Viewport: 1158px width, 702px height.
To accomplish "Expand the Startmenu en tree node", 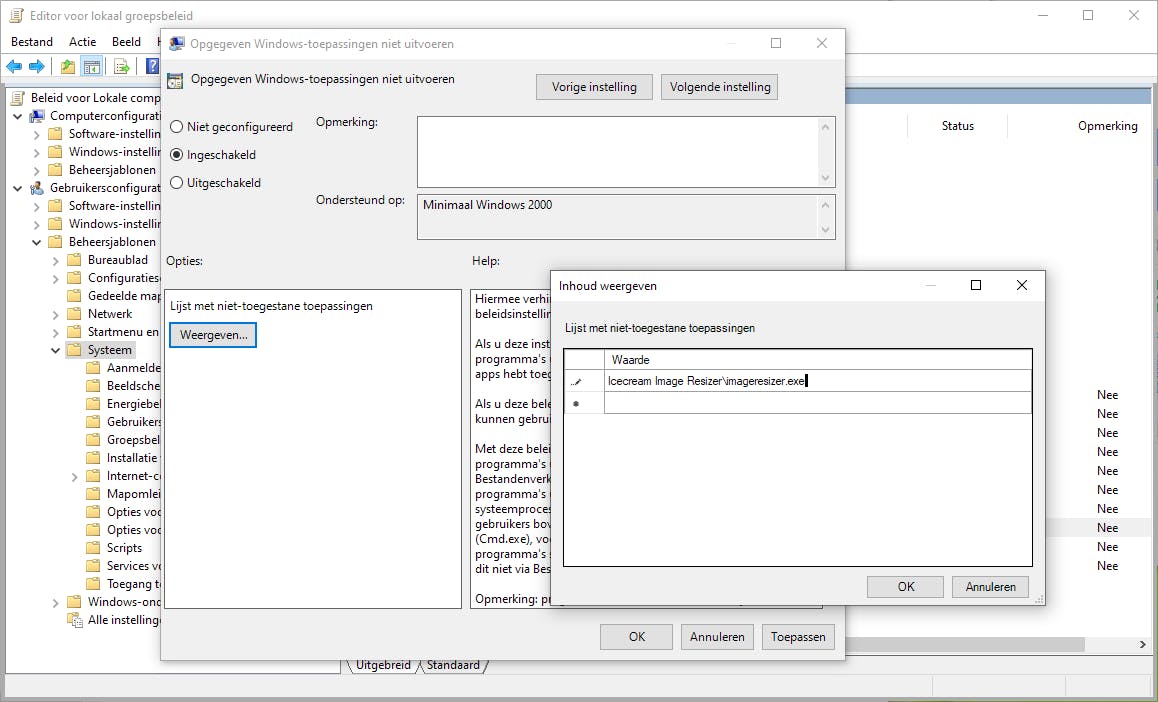I will coord(55,333).
